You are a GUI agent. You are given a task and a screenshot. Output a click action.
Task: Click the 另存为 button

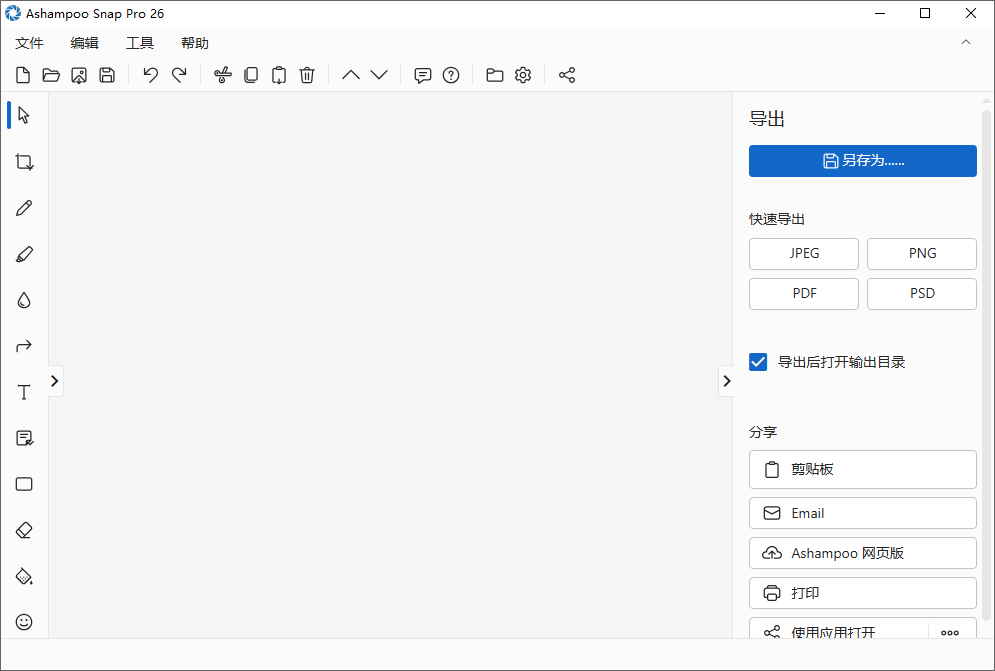[862, 161]
